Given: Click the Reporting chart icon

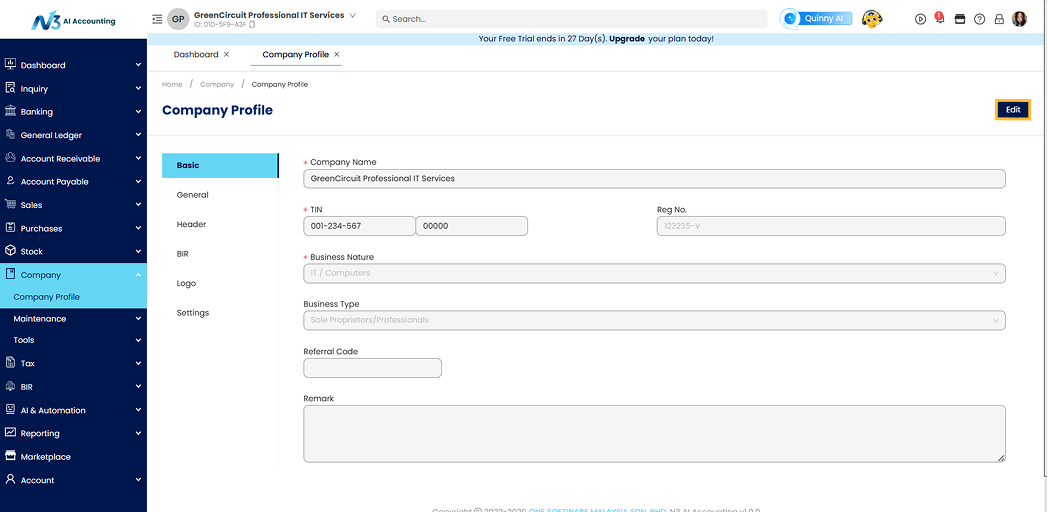Looking at the screenshot, I should pos(10,432).
